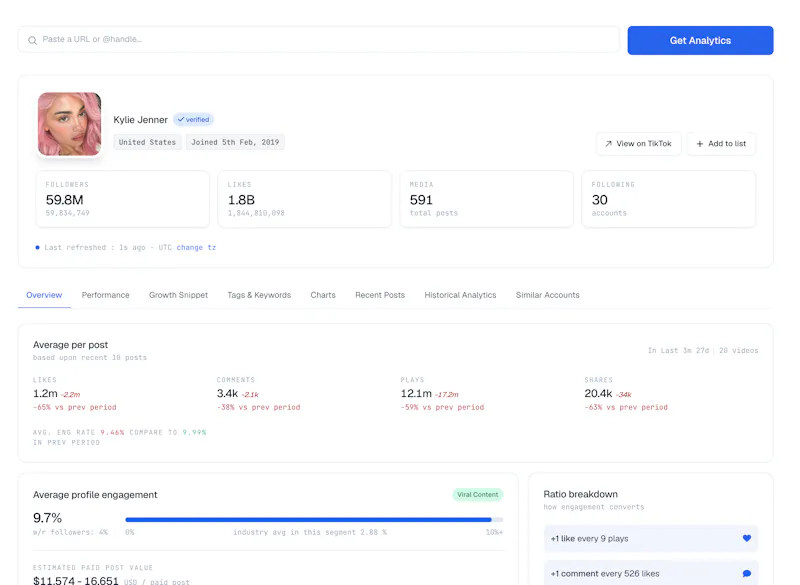Click the blue dot next to Last refreshed
Viewport: 800px width, 585px height.
click(37, 247)
